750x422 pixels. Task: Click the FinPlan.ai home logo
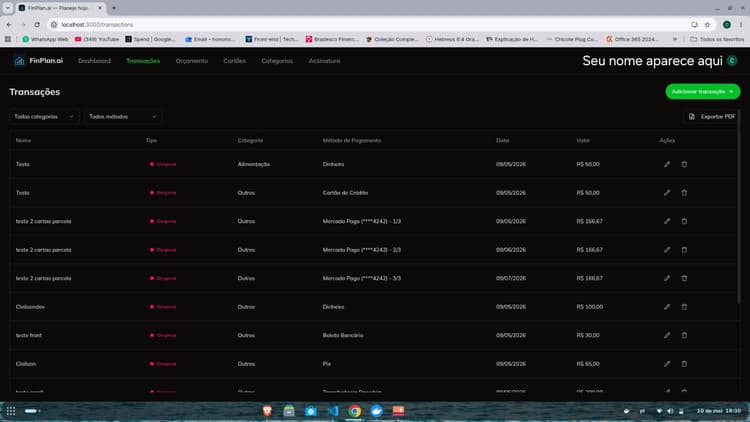pos(39,61)
